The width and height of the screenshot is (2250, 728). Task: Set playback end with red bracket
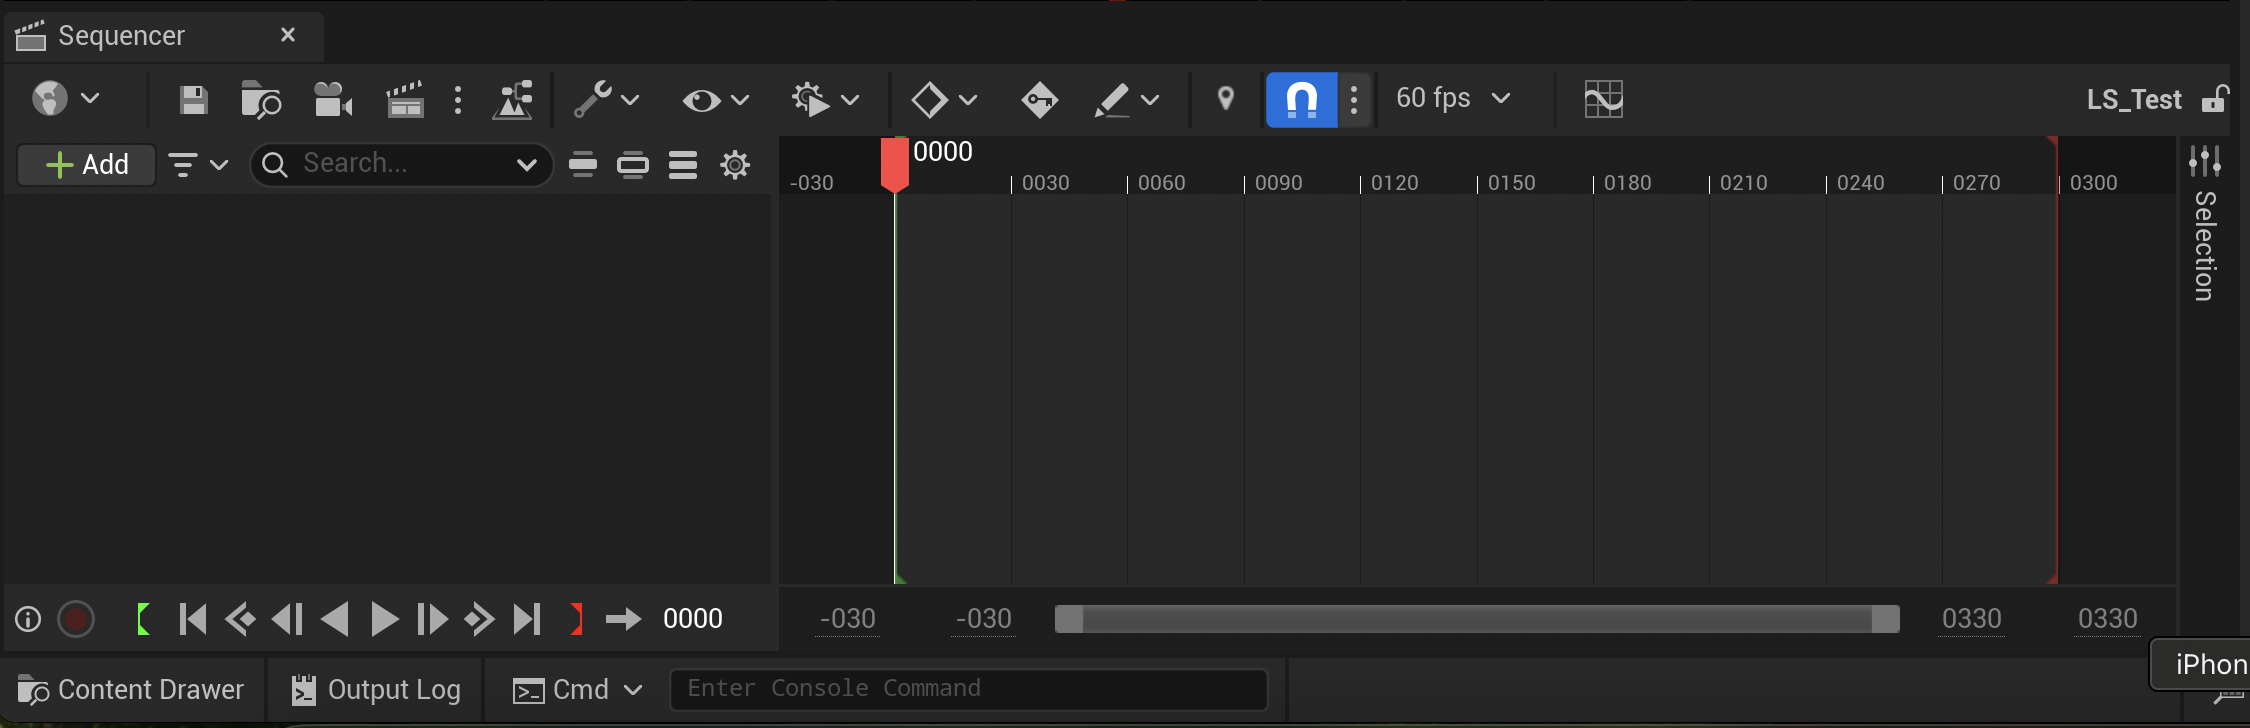[576, 619]
